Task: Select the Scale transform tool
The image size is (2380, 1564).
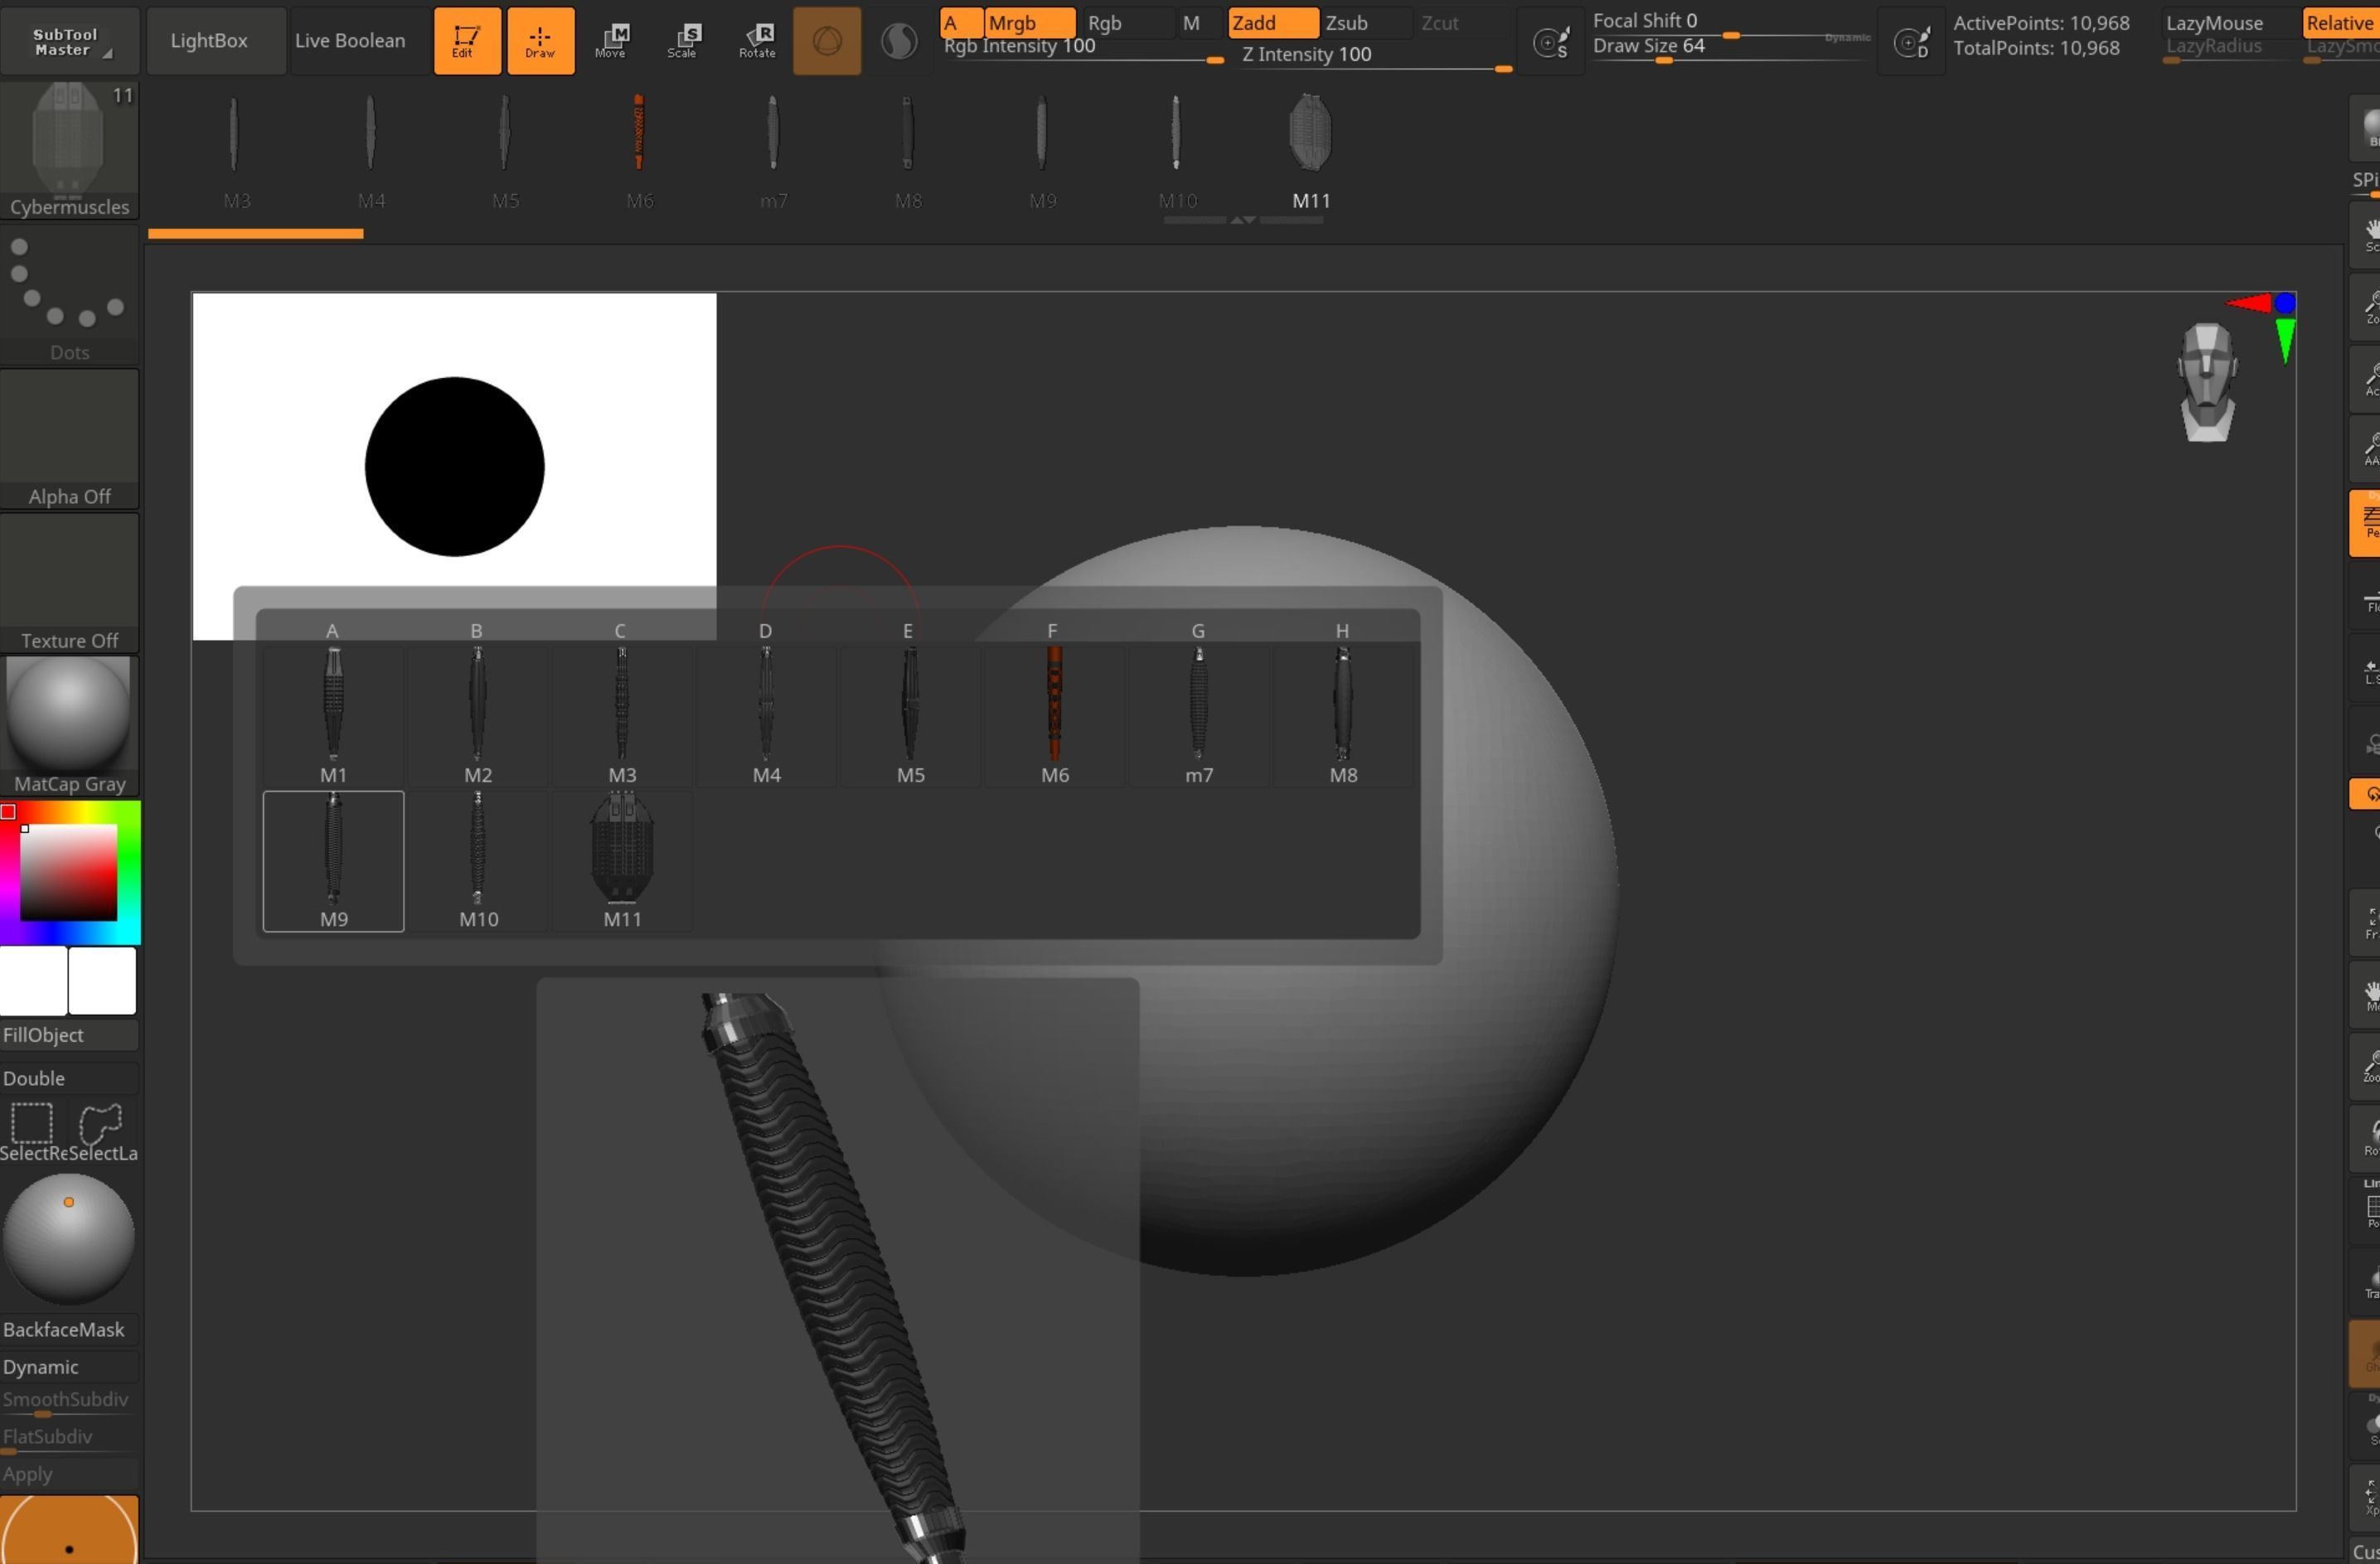Action: 683,41
